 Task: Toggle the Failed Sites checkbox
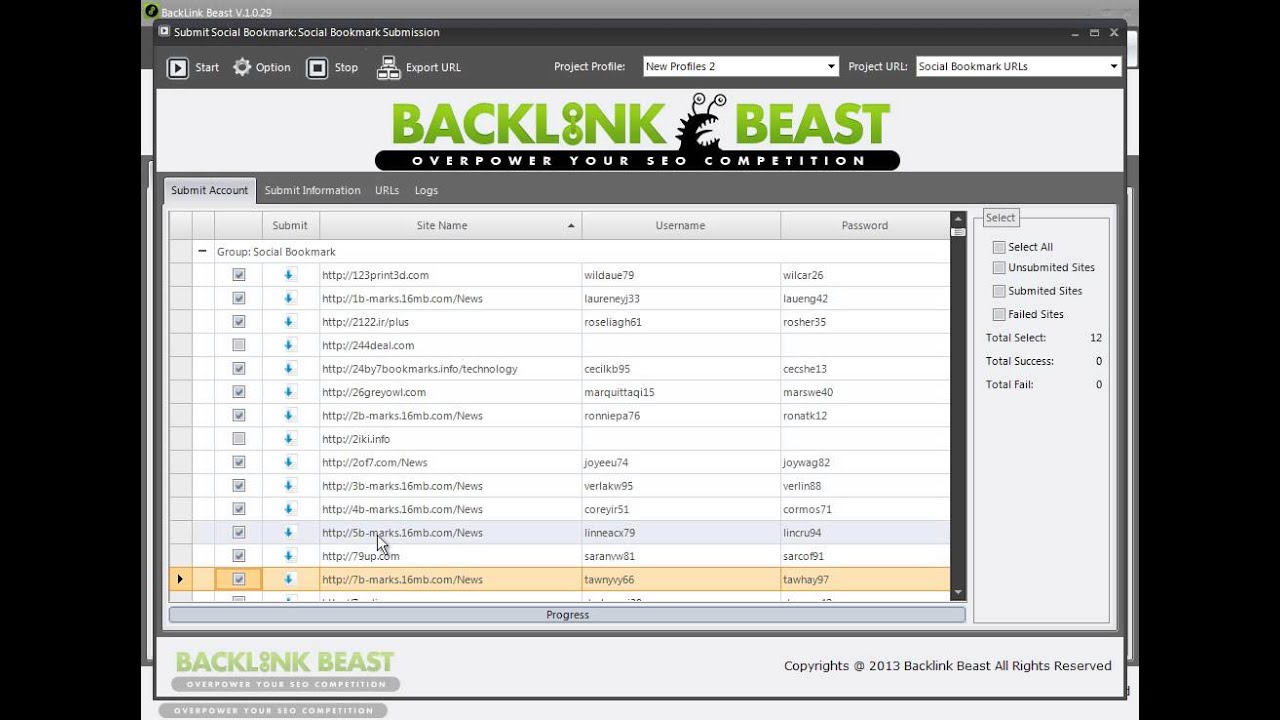pyautogui.click(x=999, y=314)
